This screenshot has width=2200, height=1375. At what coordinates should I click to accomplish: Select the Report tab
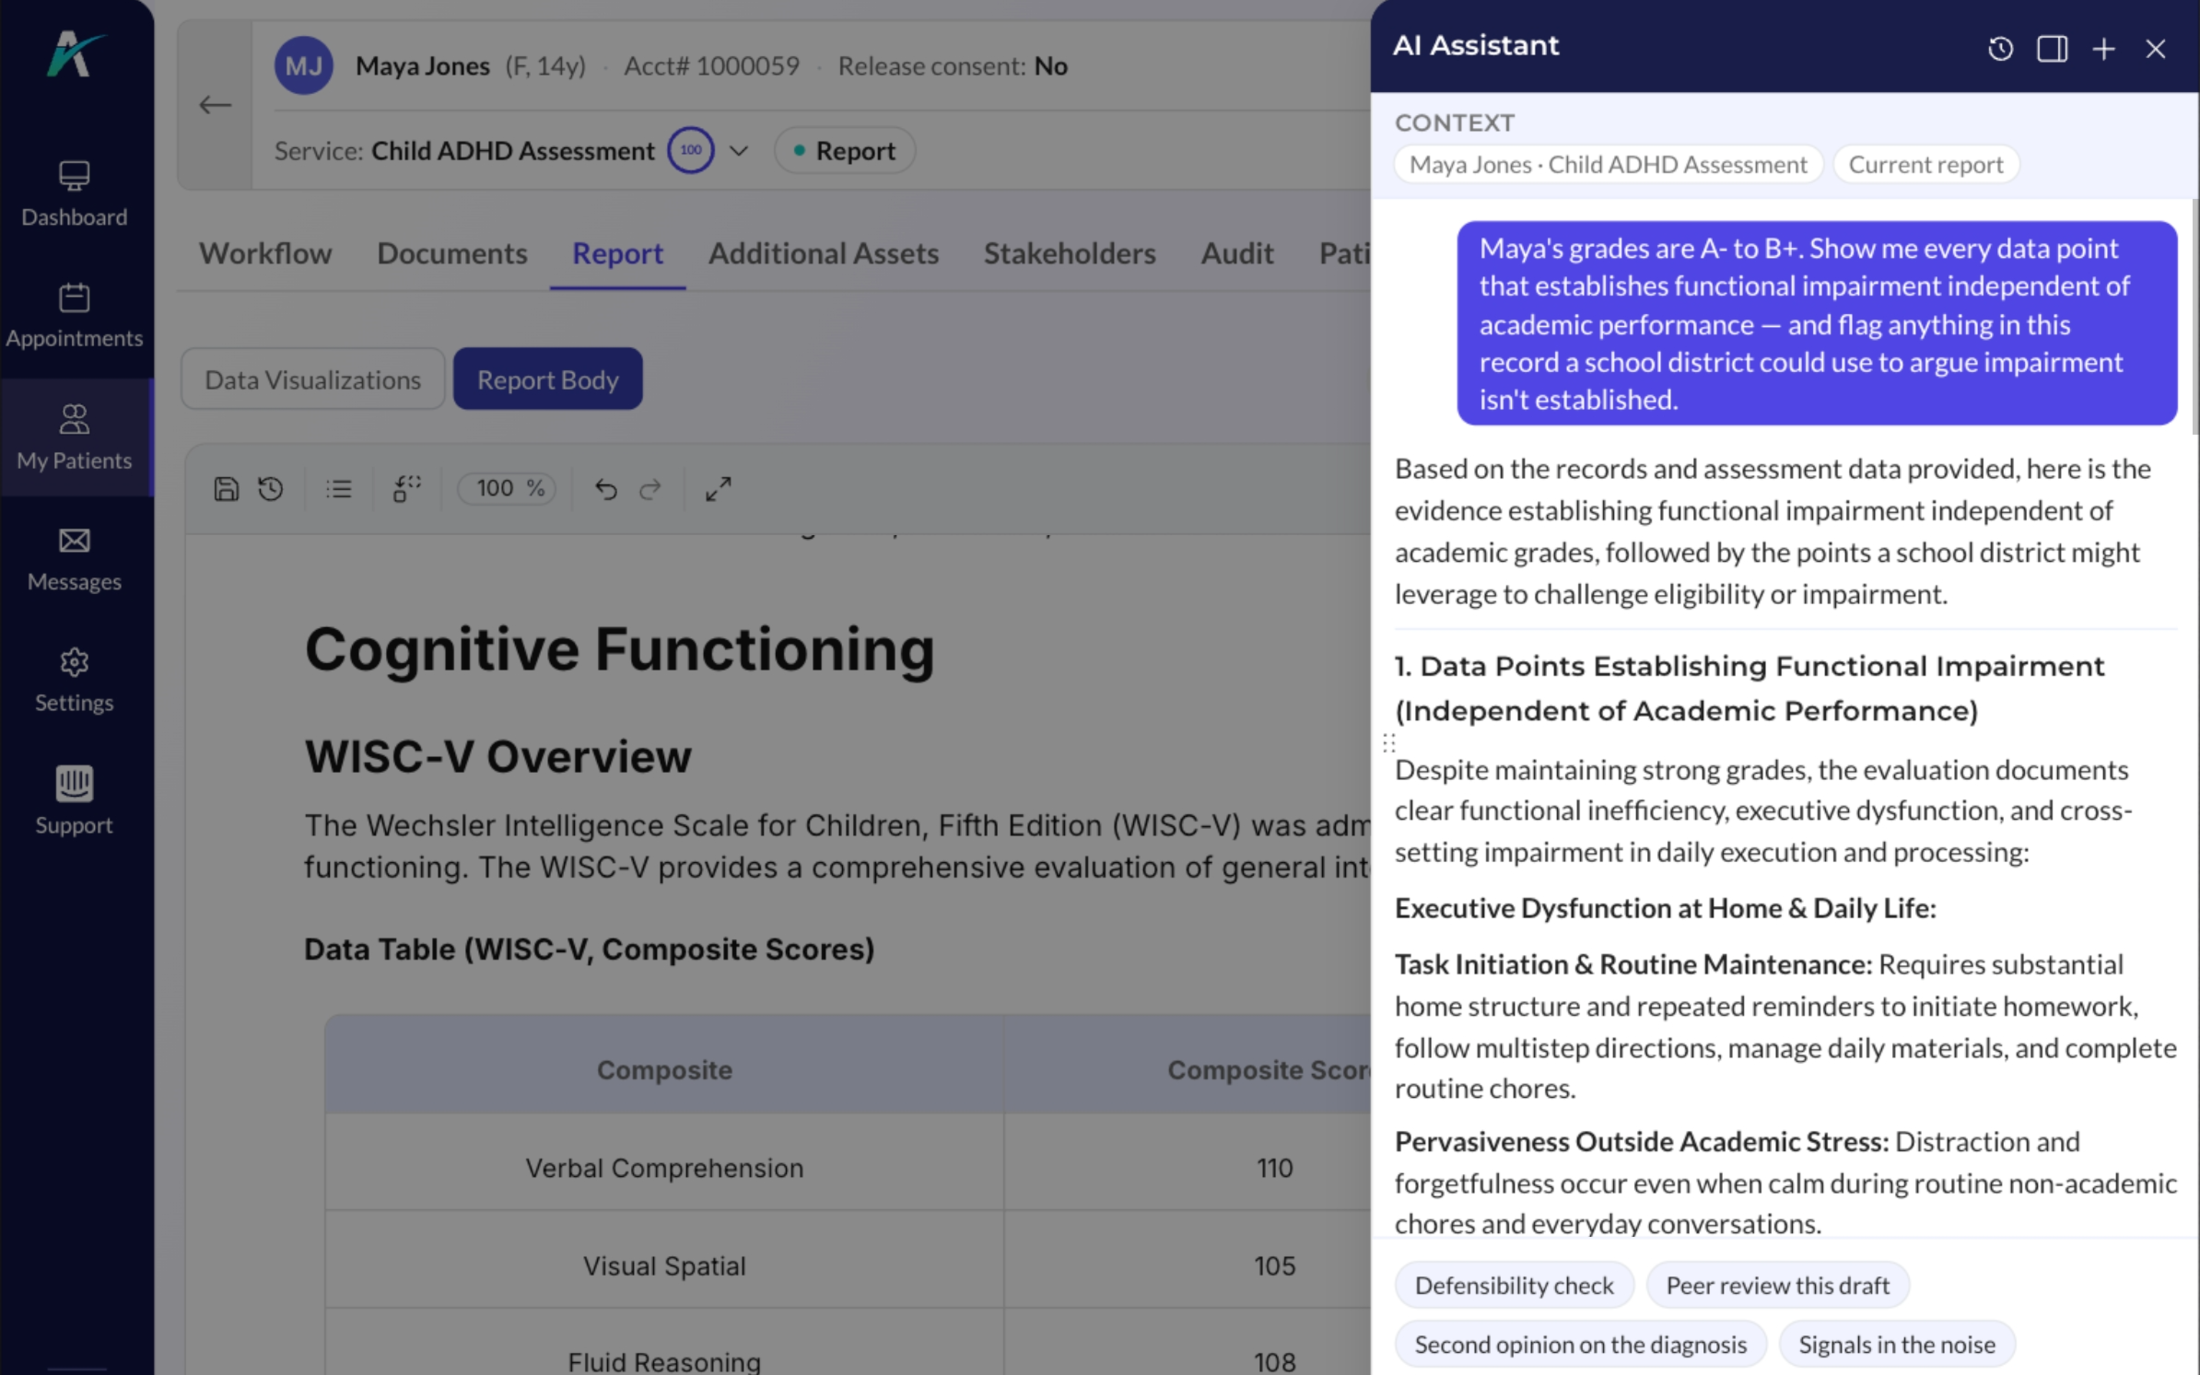617,253
